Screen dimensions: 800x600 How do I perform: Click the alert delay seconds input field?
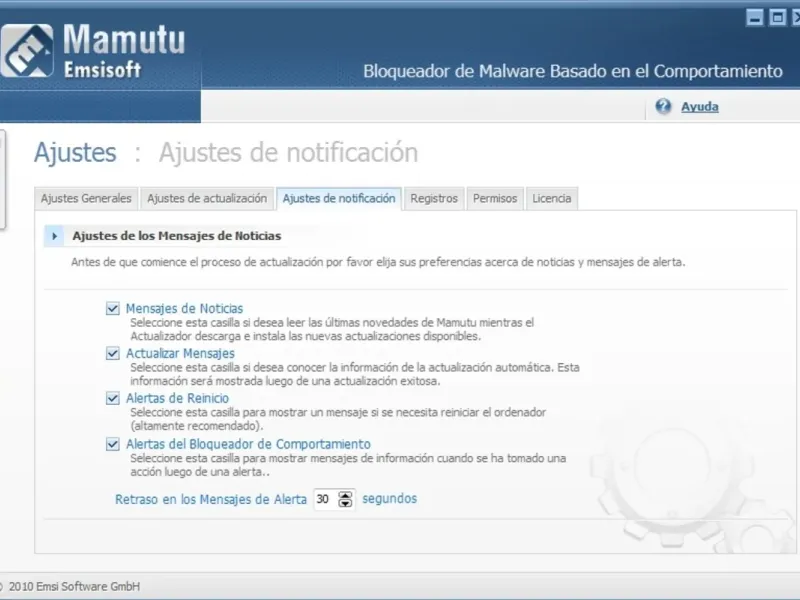click(326, 499)
